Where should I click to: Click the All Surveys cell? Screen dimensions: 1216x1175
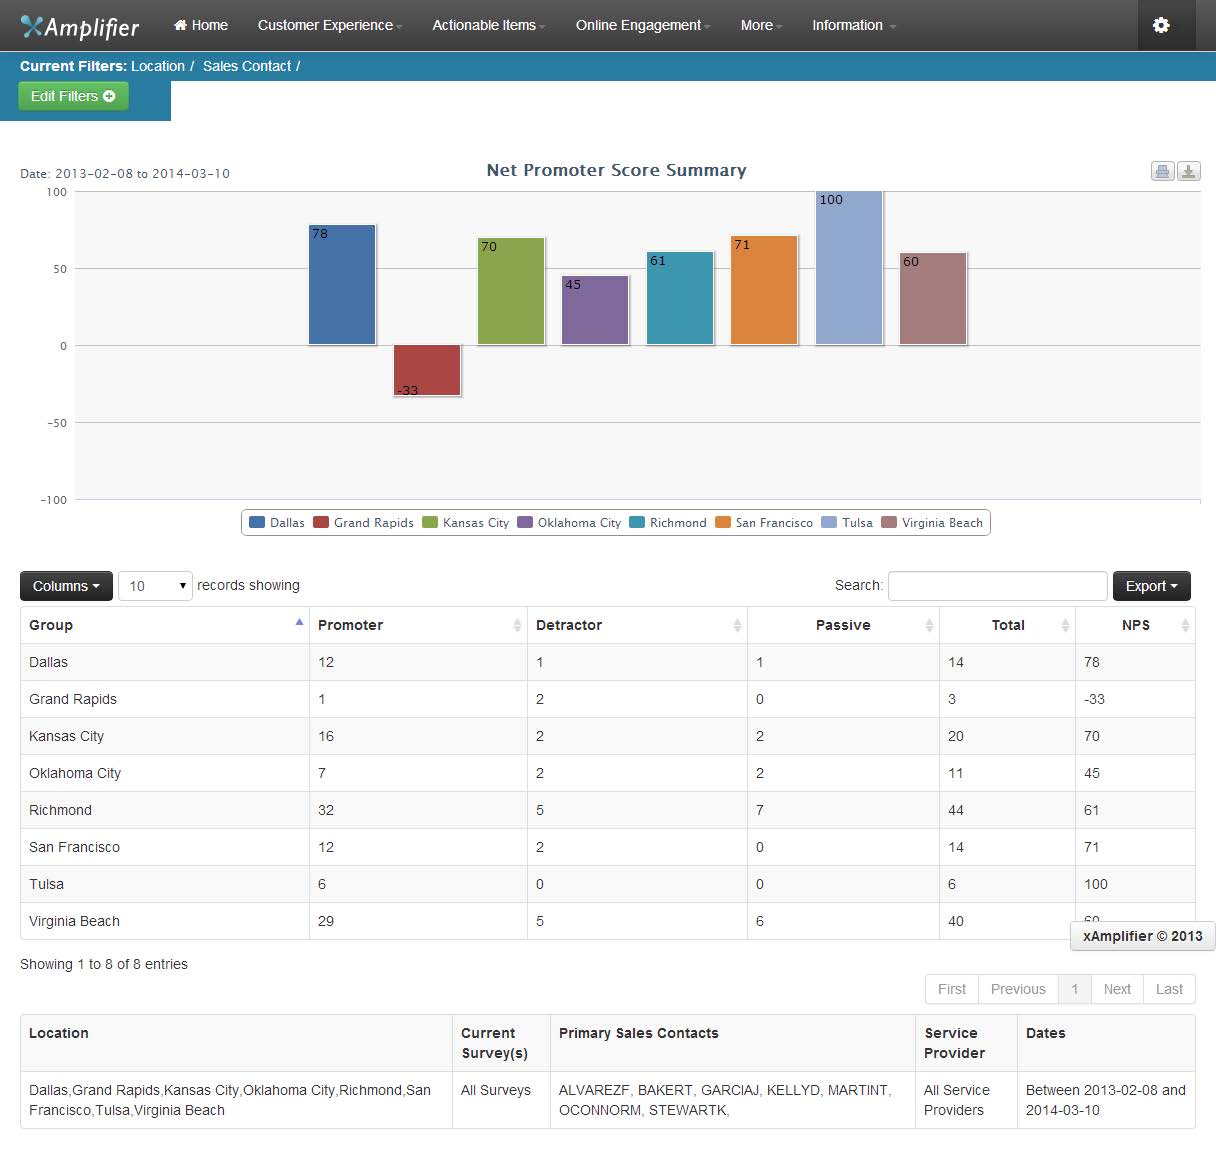pyautogui.click(x=501, y=1100)
